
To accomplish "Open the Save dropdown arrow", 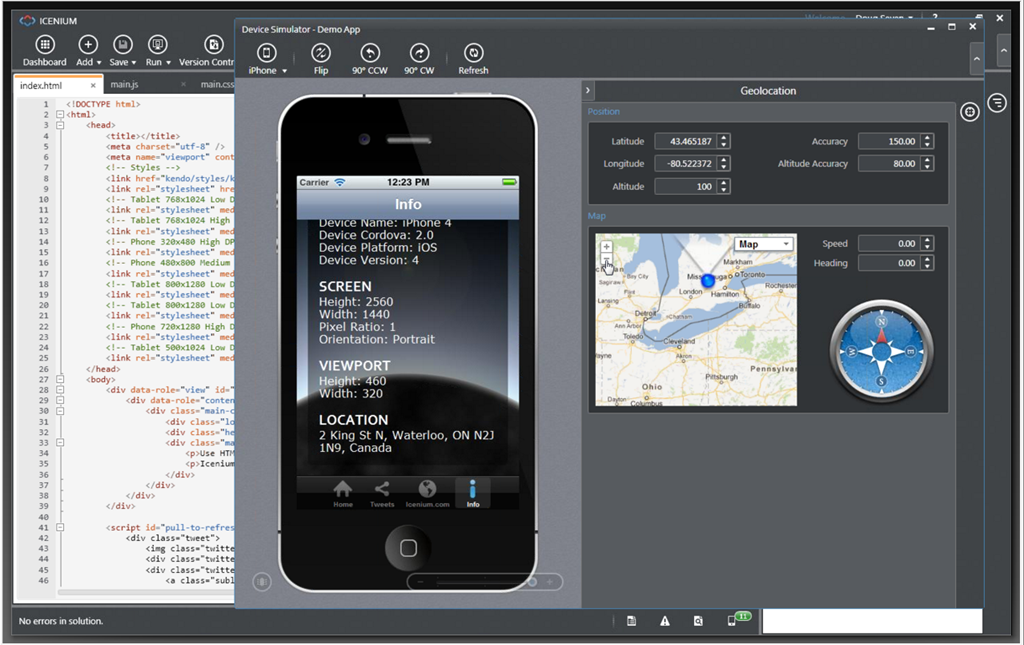I will click(134, 63).
